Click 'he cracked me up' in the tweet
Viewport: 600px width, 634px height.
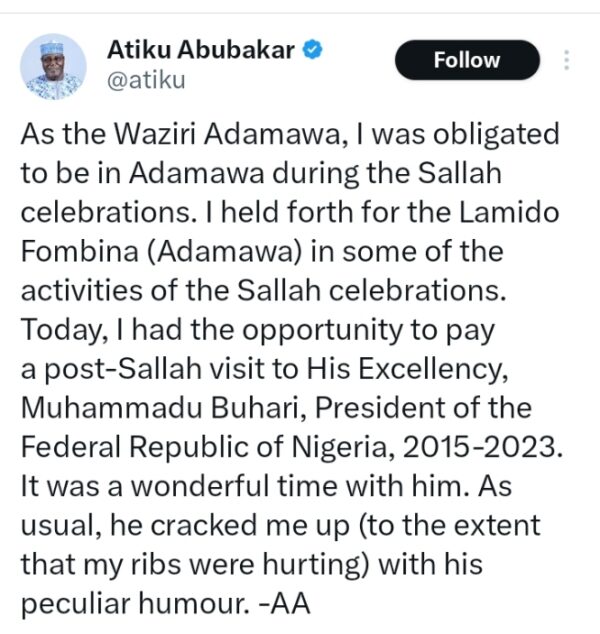[230, 526]
